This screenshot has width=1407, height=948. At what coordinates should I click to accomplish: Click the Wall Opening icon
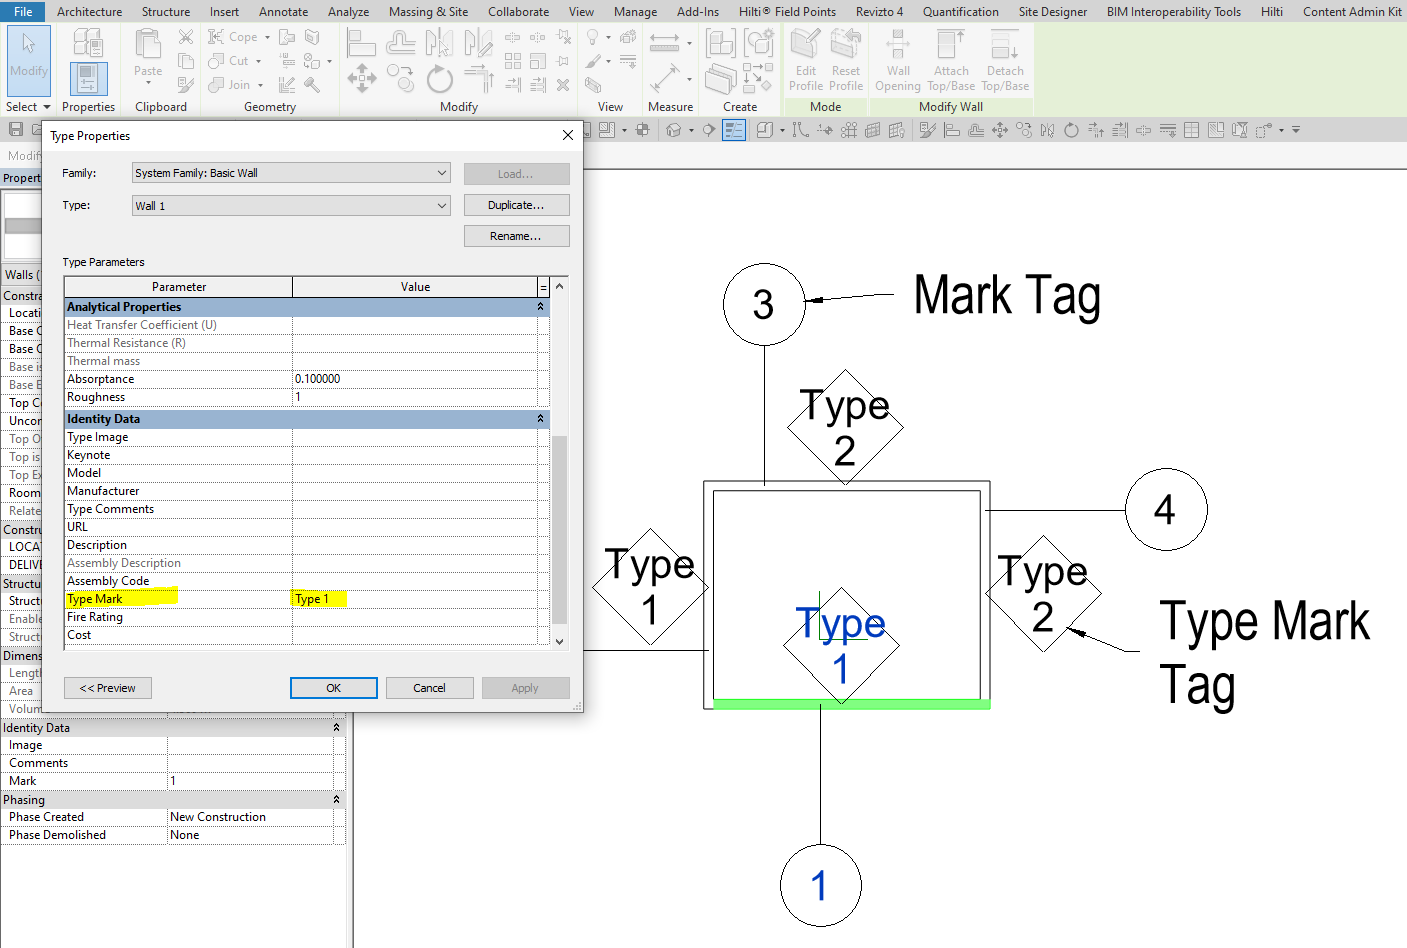tap(897, 60)
